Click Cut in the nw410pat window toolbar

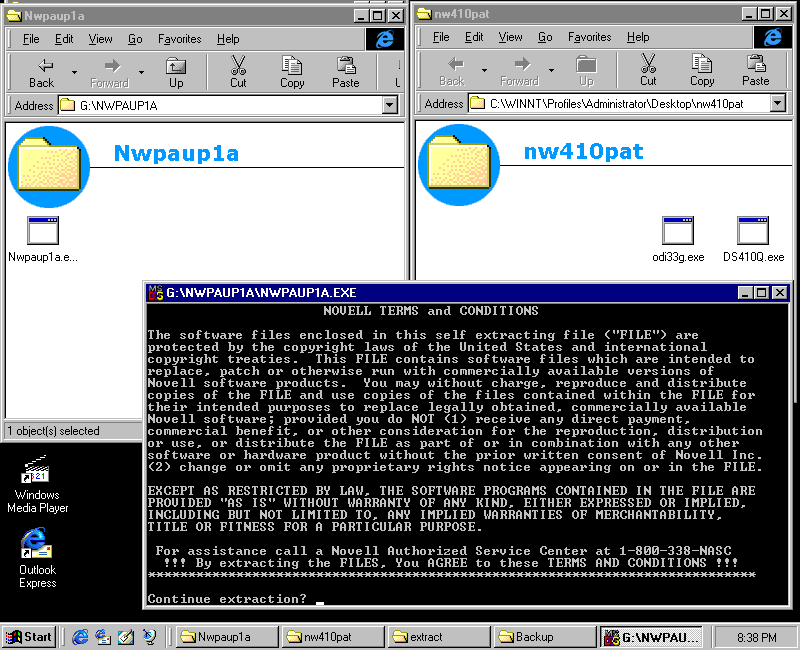point(648,71)
